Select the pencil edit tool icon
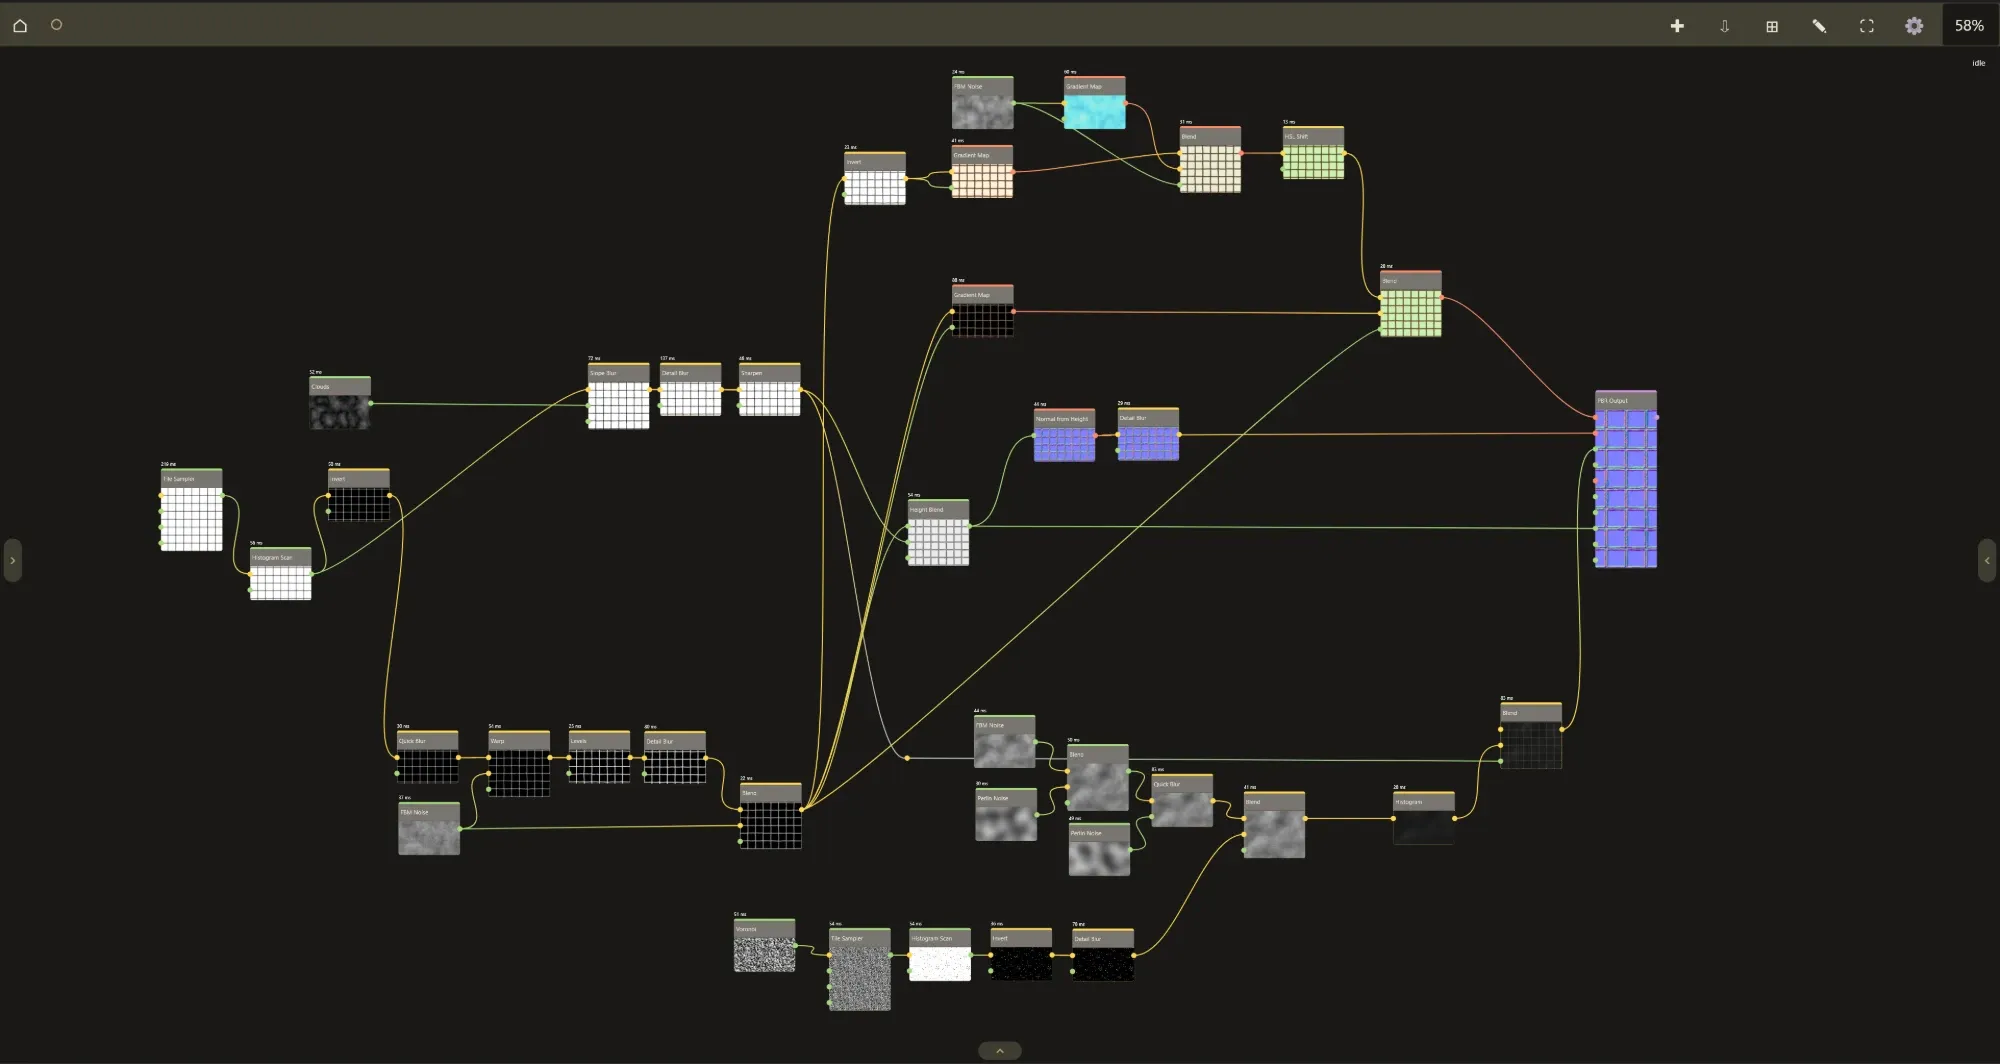Image resolution: width=2000 pixels, height=1064 pixels. 1819,26
